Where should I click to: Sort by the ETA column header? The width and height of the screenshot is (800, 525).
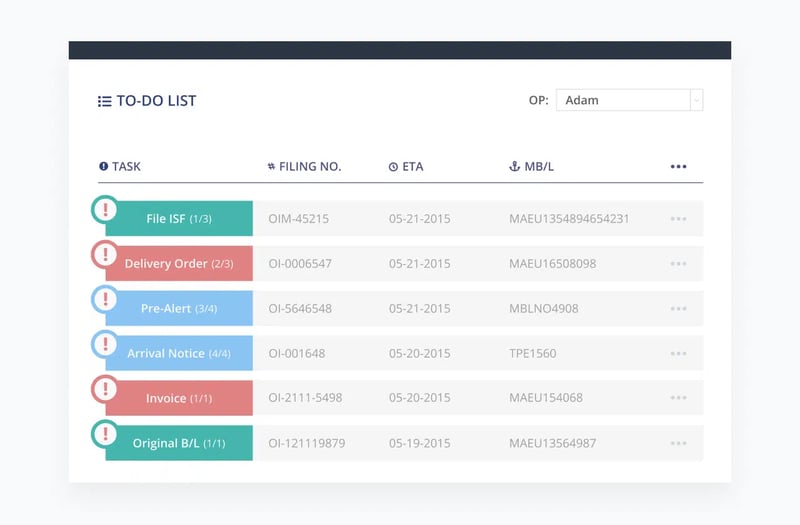[412, 167]
